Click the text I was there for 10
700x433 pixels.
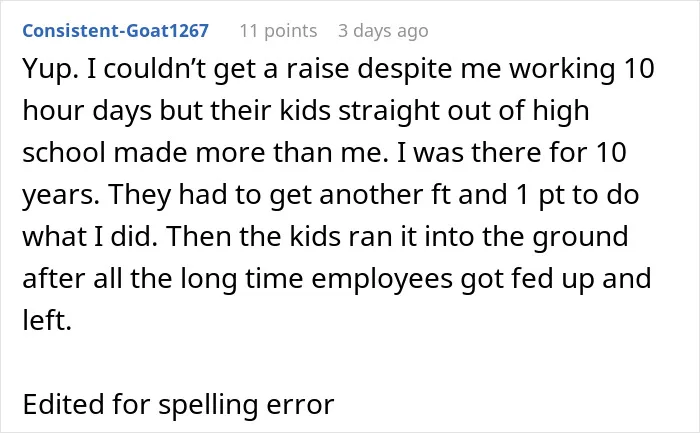(512, 153)
